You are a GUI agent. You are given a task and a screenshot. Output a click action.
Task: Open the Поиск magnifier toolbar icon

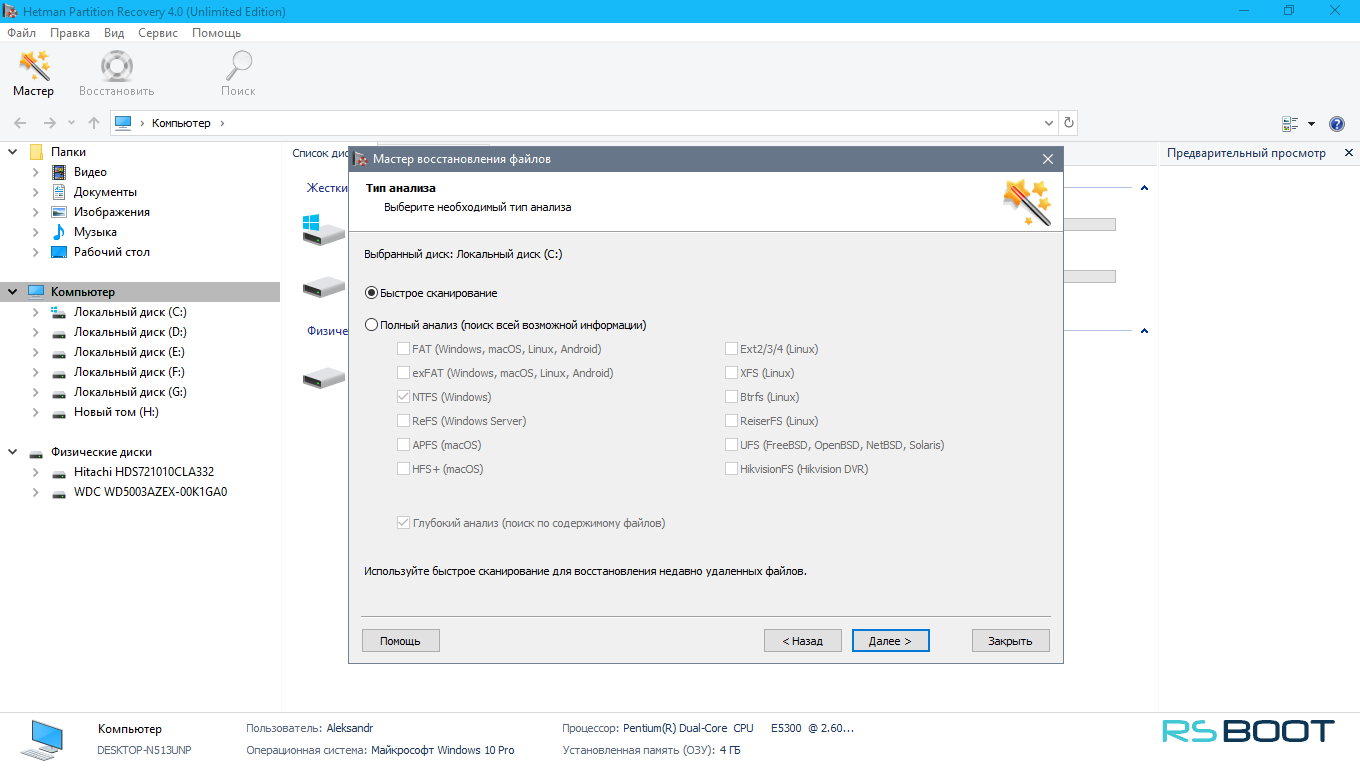coord(238,66)
